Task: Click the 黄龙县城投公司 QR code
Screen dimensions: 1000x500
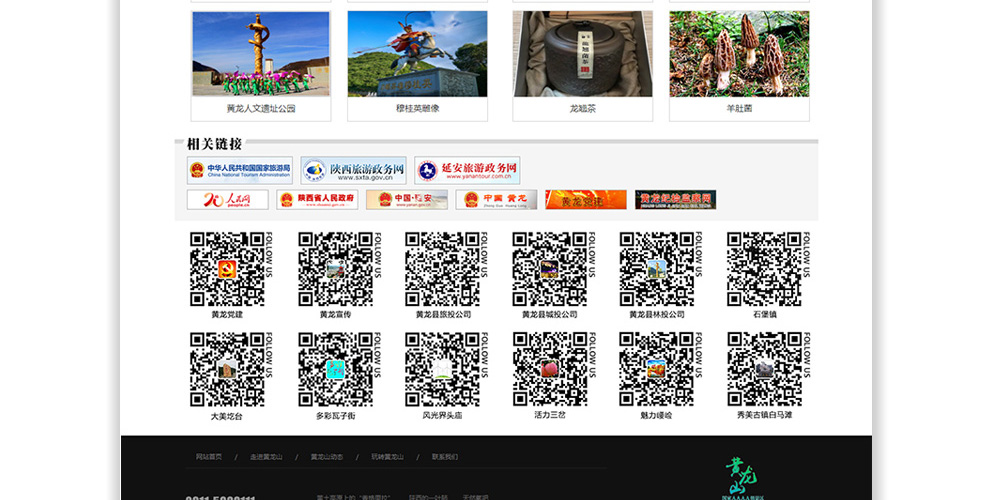Action: tap(550, 268)
